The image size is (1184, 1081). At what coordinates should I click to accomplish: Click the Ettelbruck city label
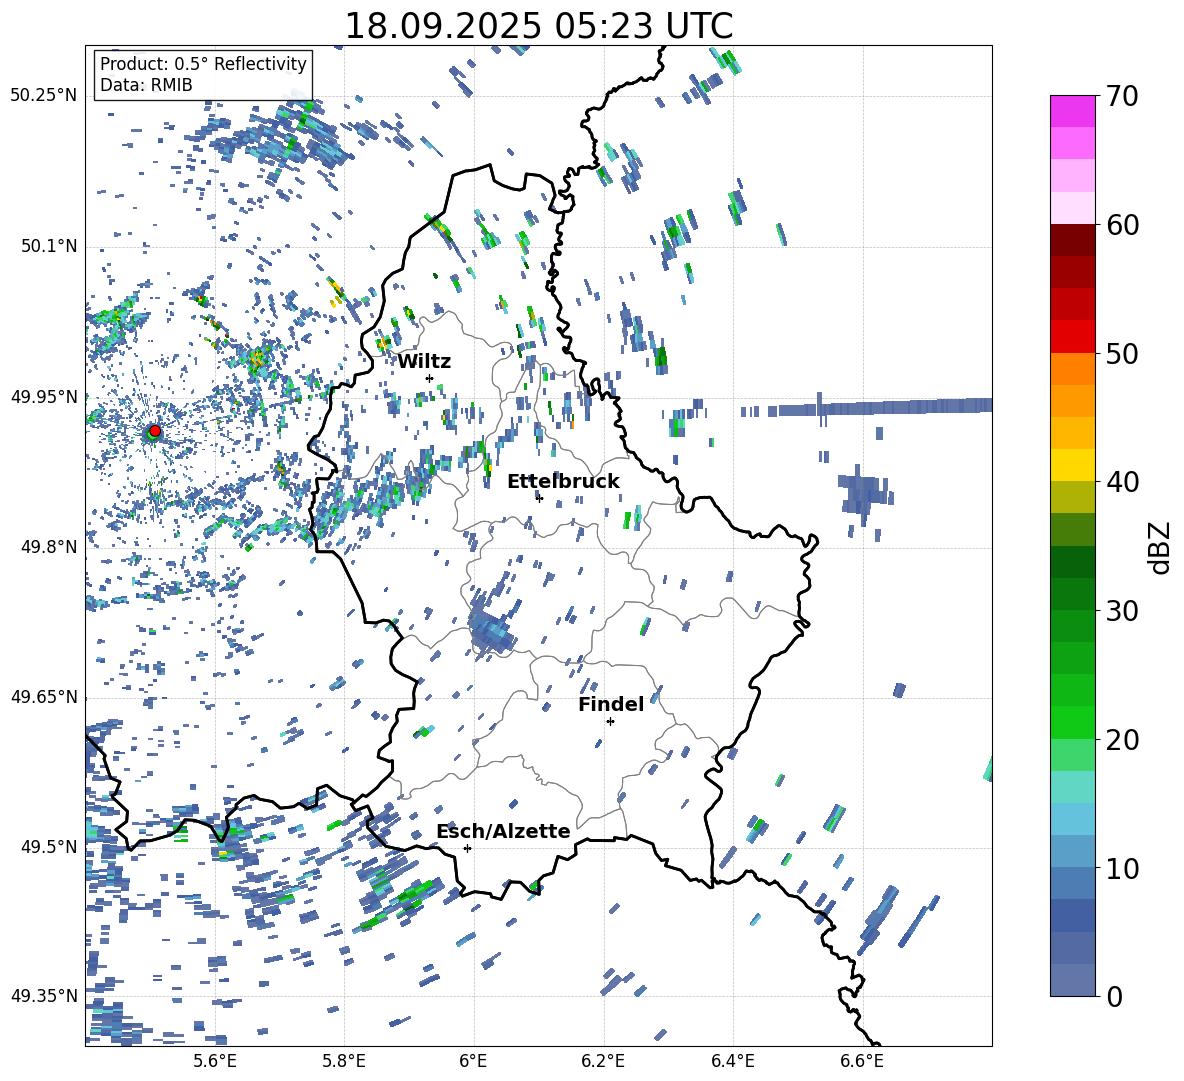click(562, 482)
